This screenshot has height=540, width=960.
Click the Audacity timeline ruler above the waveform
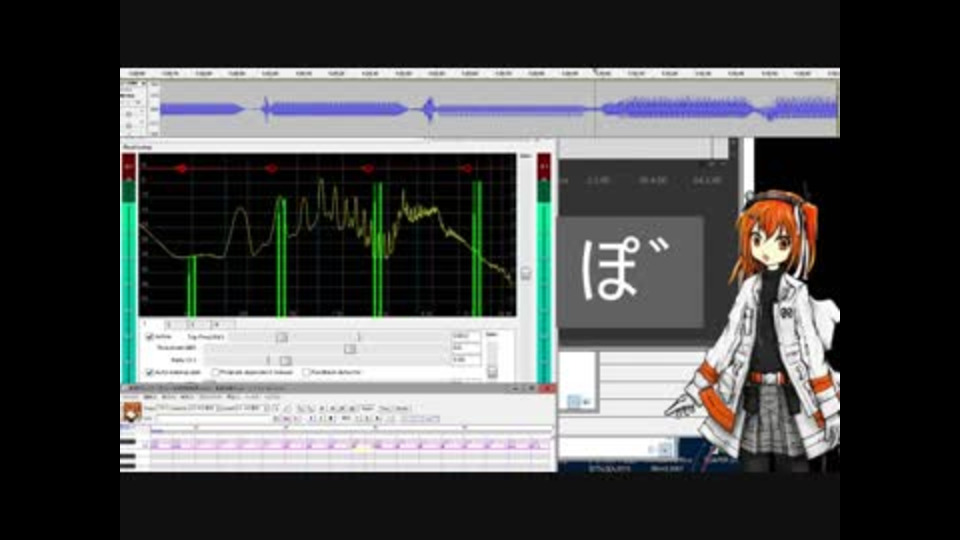[480, 73]
